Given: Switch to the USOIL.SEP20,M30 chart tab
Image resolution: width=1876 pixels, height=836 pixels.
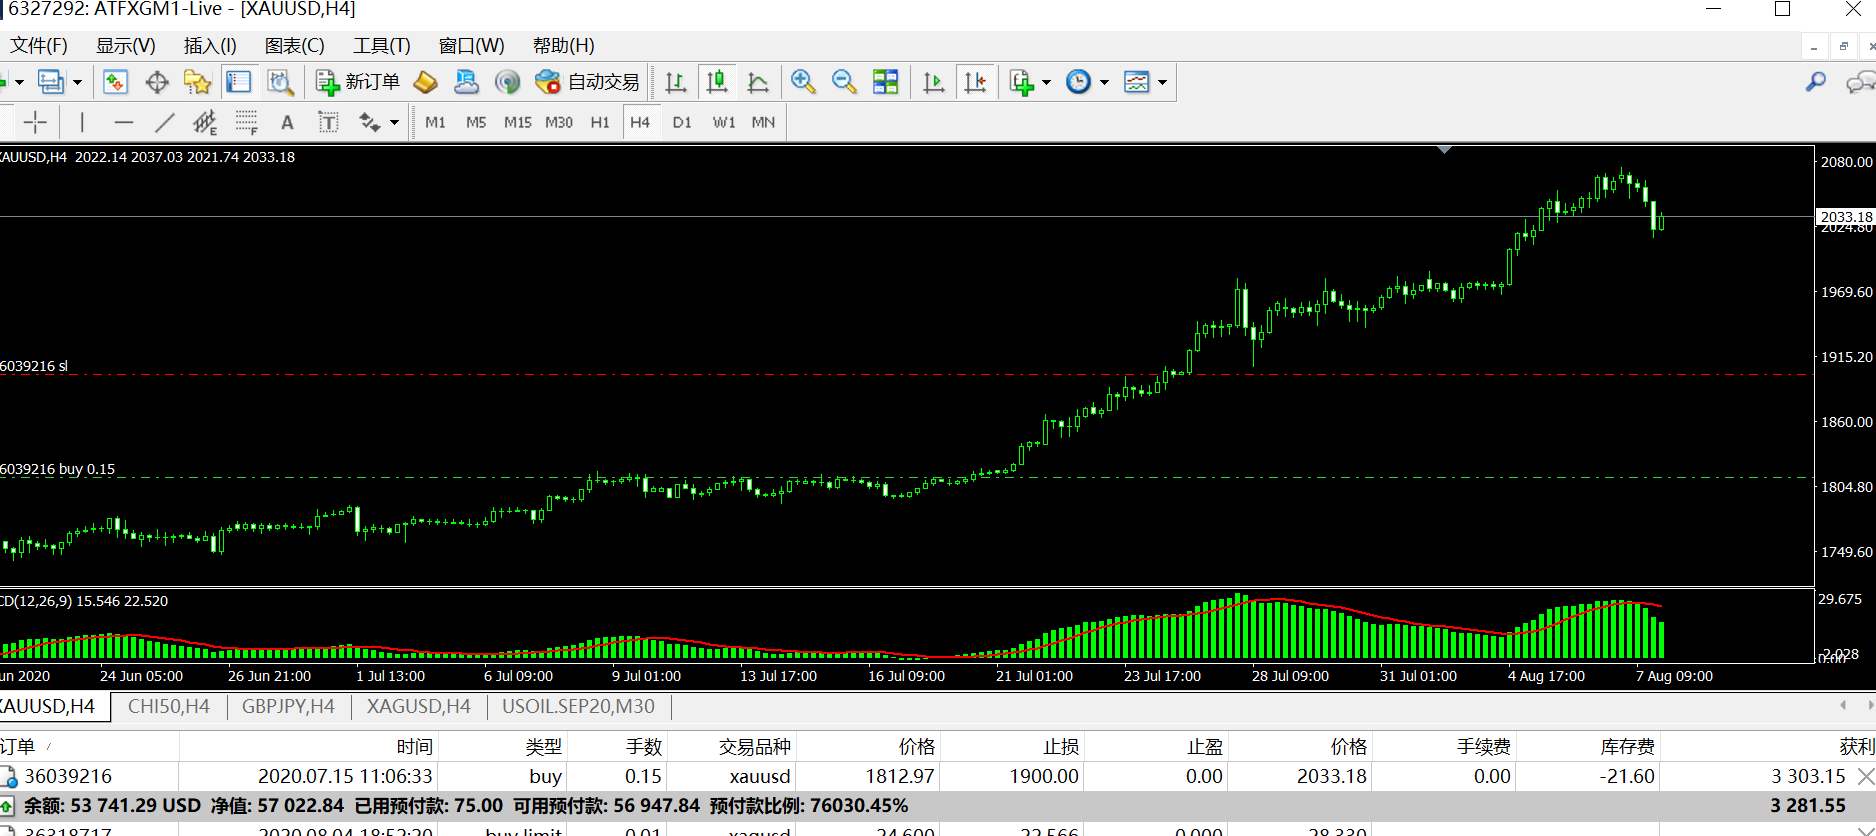Looking at the screenshot, I should [579, 707].
